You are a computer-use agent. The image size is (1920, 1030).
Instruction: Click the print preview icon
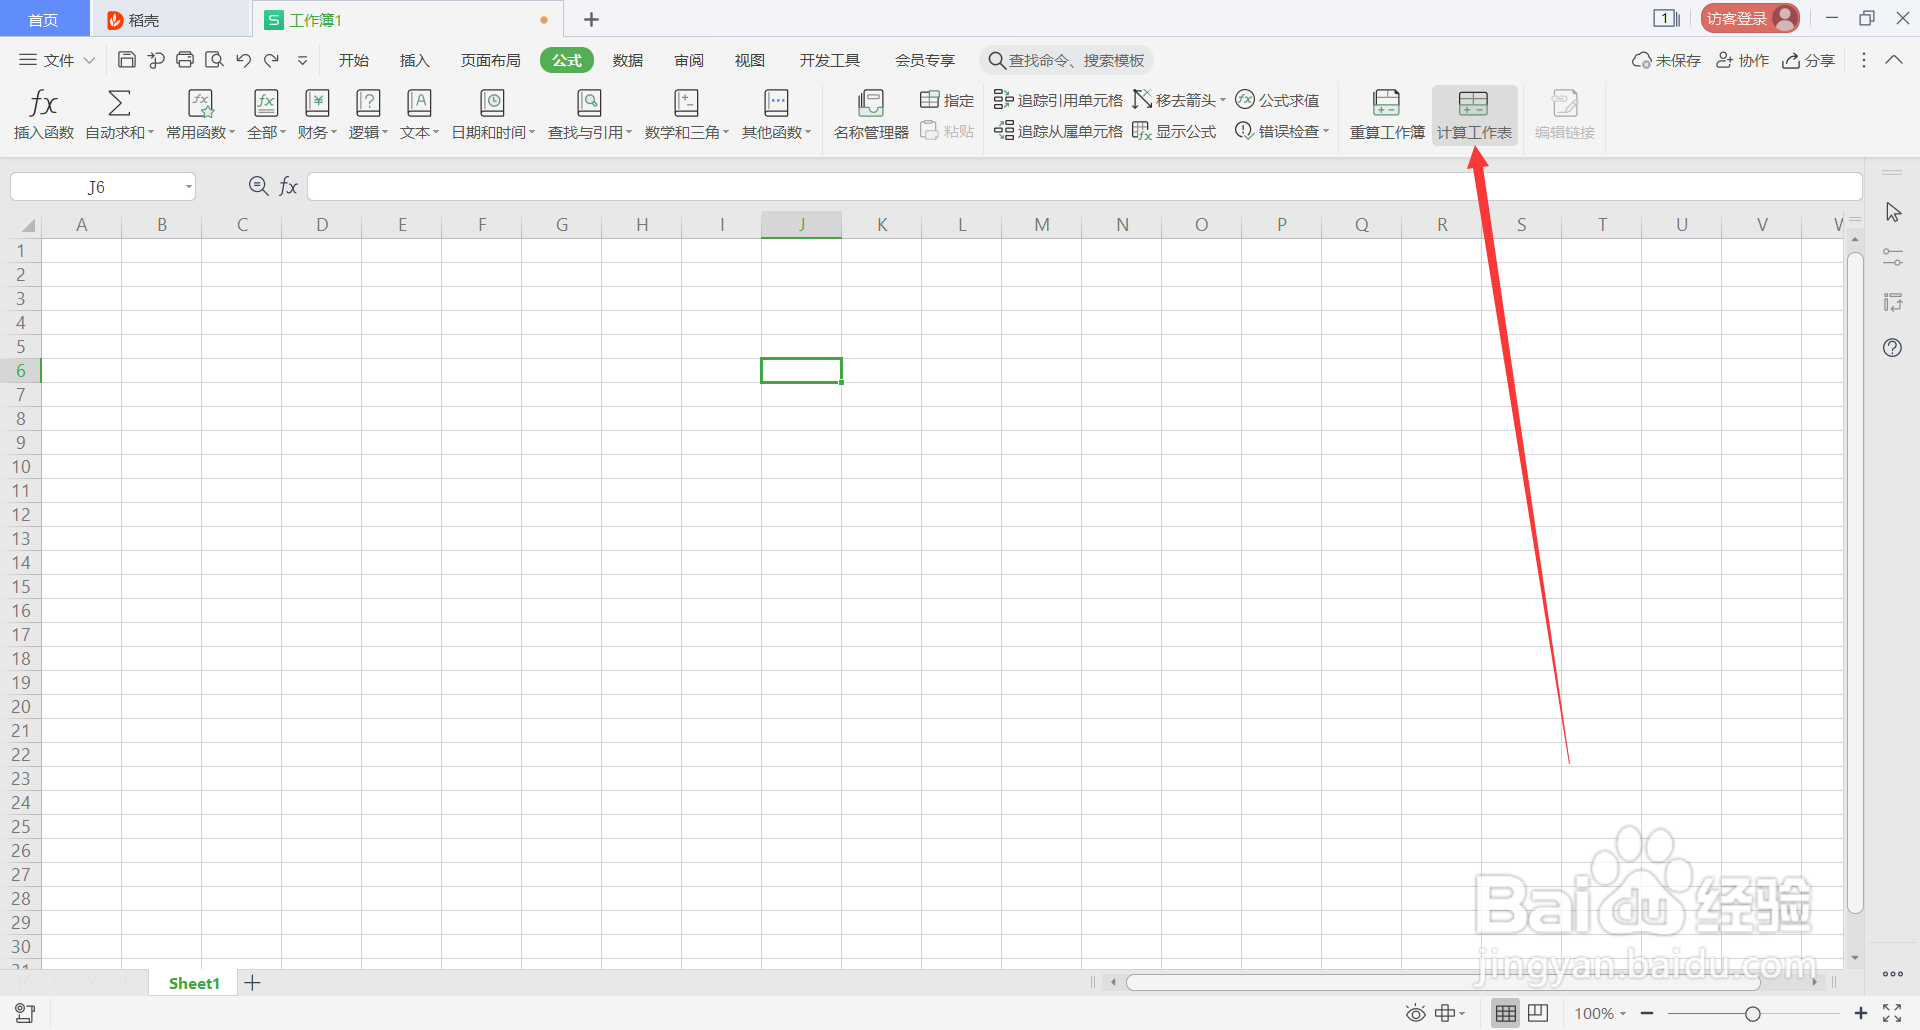pos(214,60)
